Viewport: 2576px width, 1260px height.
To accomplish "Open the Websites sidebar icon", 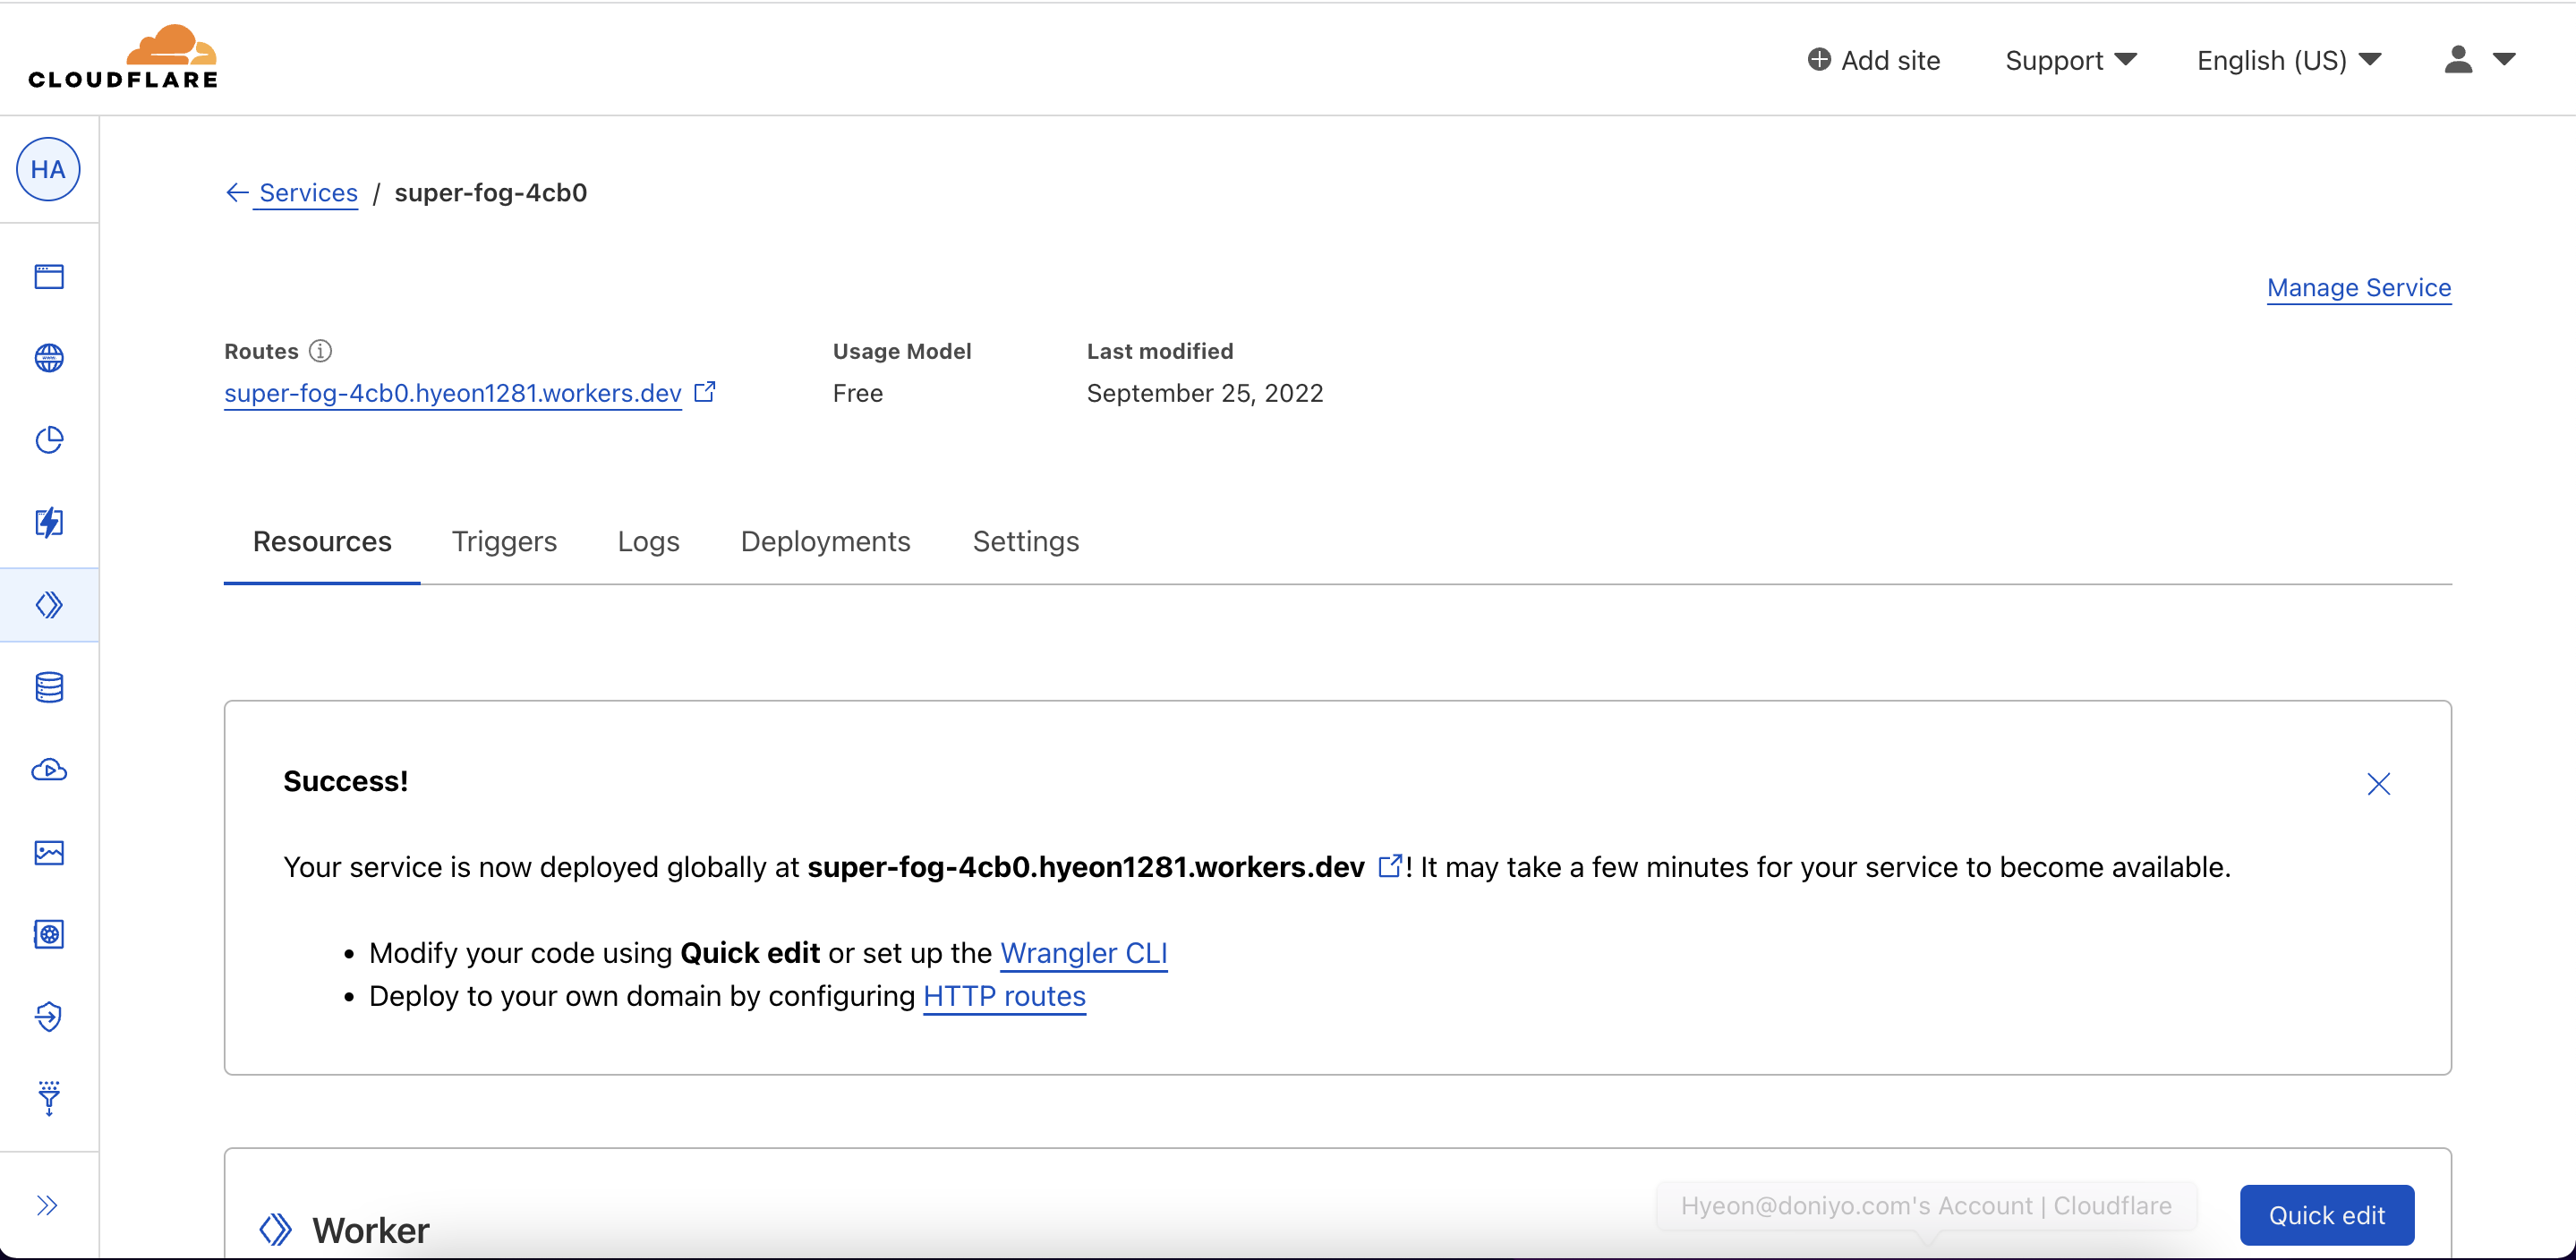I will coord(49,276).
